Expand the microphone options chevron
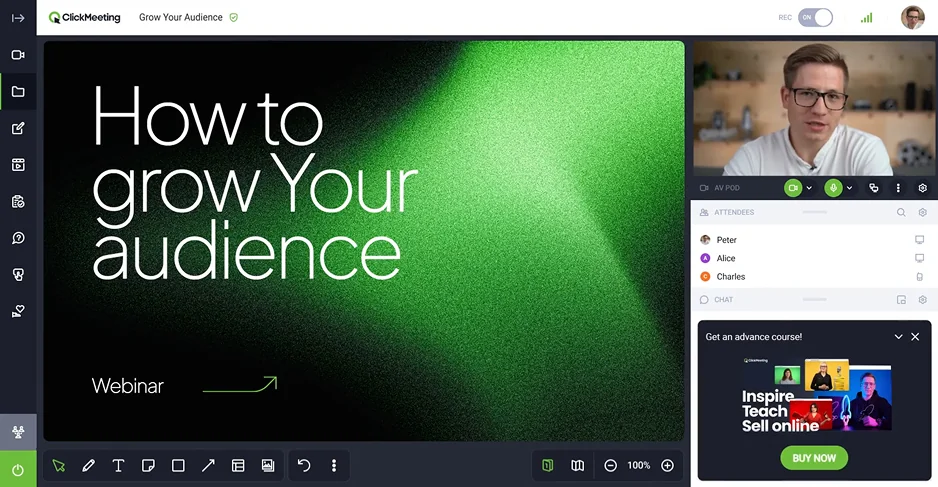 click(x=849, y=188)
